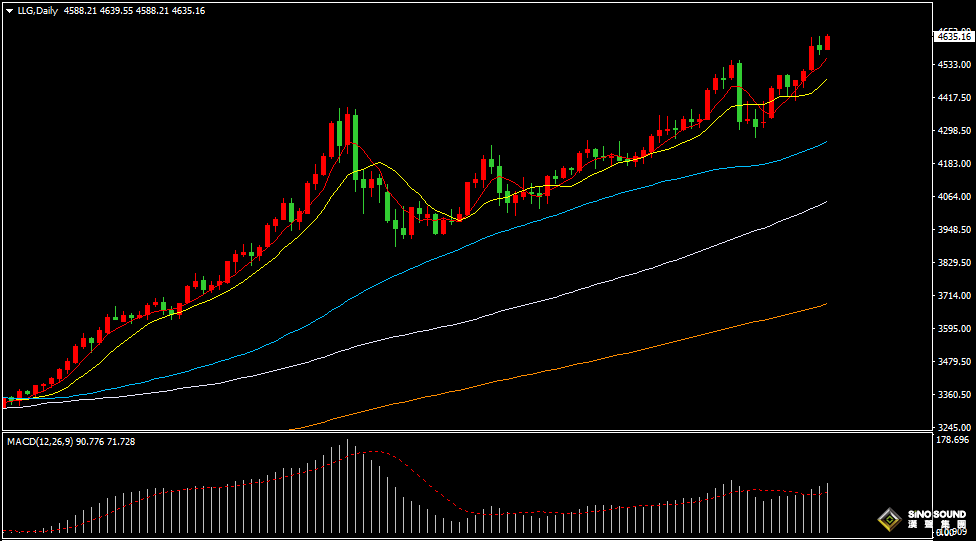Select the last red candlestick on chart
The height and width of the screenshot is (541, 976).
[827, 42]
